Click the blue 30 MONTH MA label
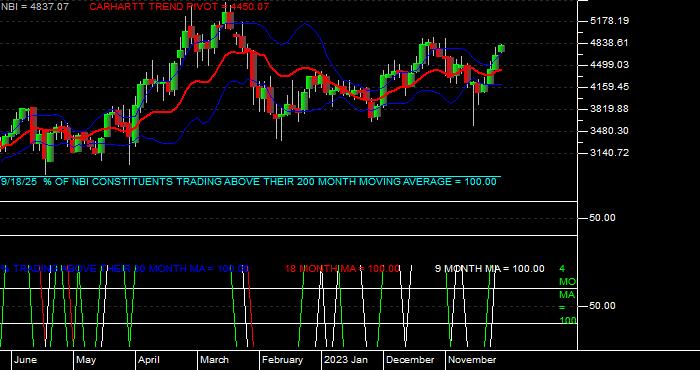 pos(124,269)
